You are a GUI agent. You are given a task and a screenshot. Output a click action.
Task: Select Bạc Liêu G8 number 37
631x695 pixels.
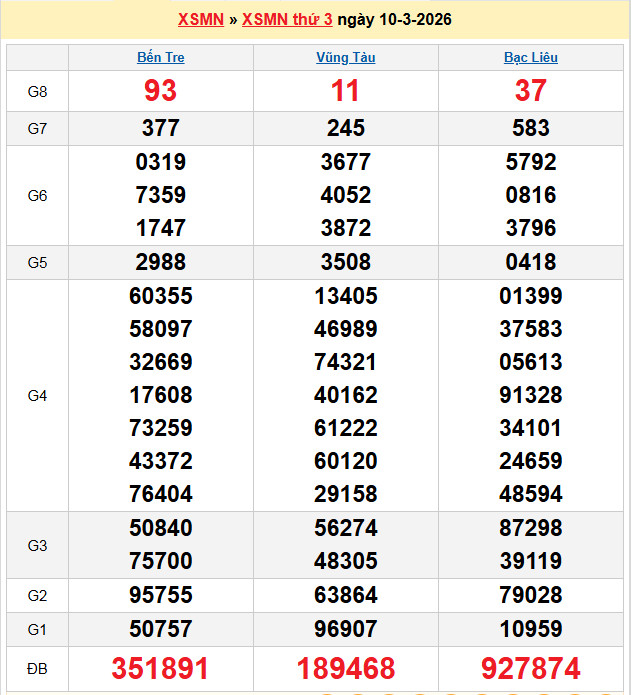point(530,91)
